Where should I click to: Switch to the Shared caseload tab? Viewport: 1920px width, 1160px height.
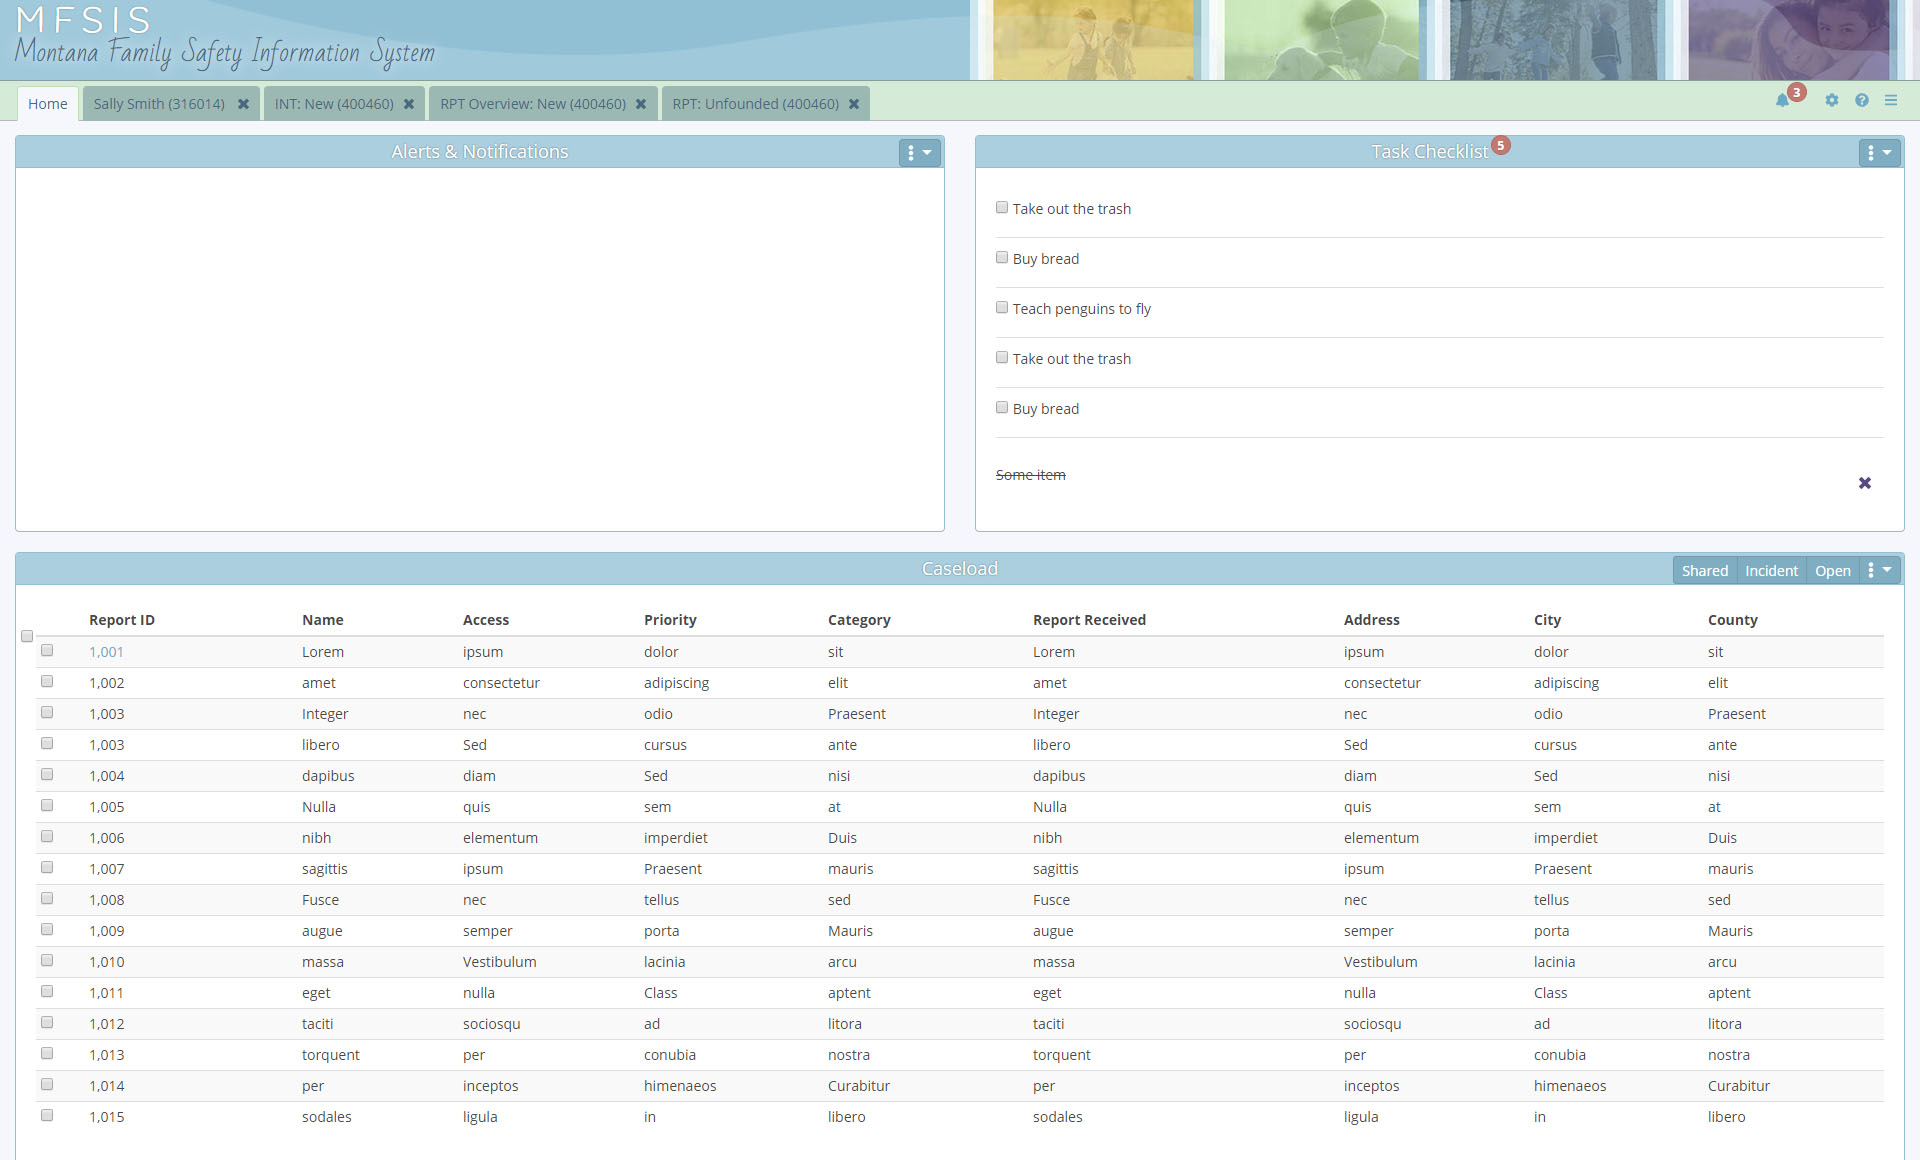coord(1703,568)
